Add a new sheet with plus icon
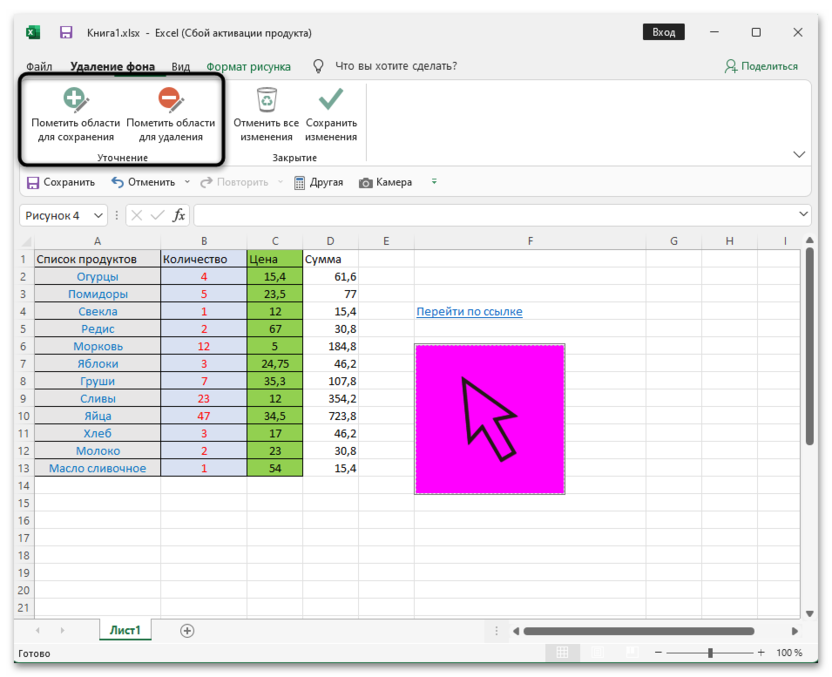This screenshot has width=832, height=677. pos(187,630)
